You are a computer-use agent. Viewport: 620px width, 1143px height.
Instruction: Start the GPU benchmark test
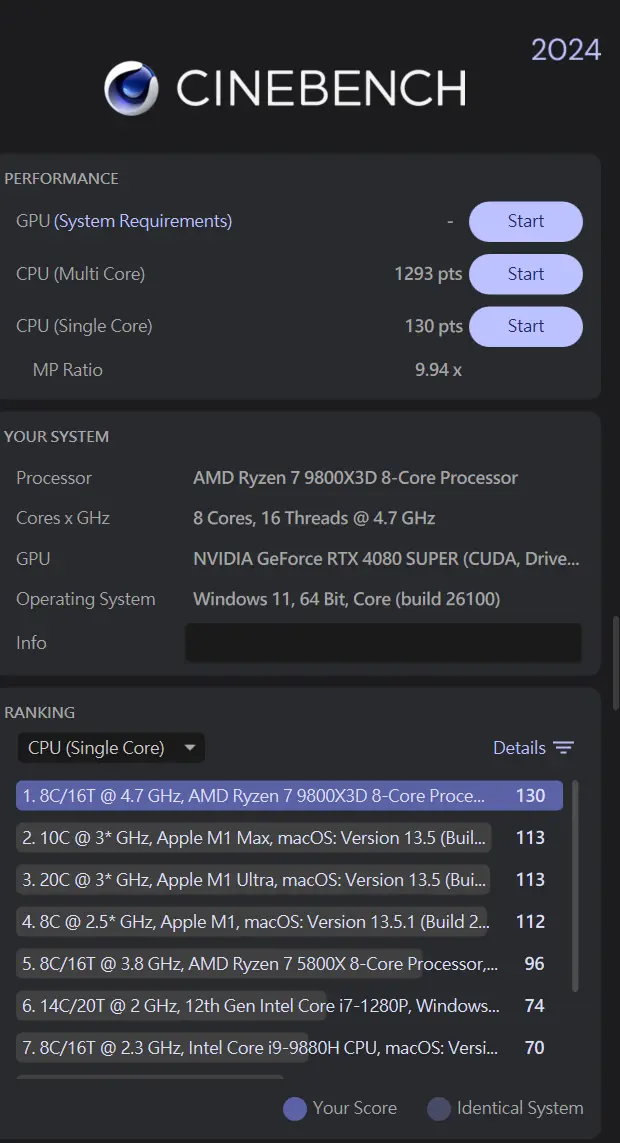pyautogui.click(x=526, y=221)
